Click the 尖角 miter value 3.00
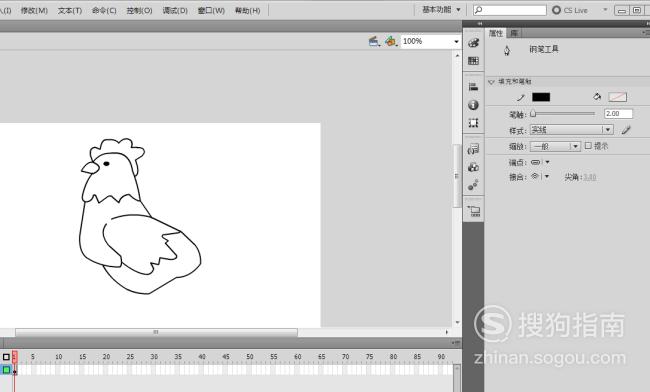The image size is (650, 392). [x=590, y=177]
